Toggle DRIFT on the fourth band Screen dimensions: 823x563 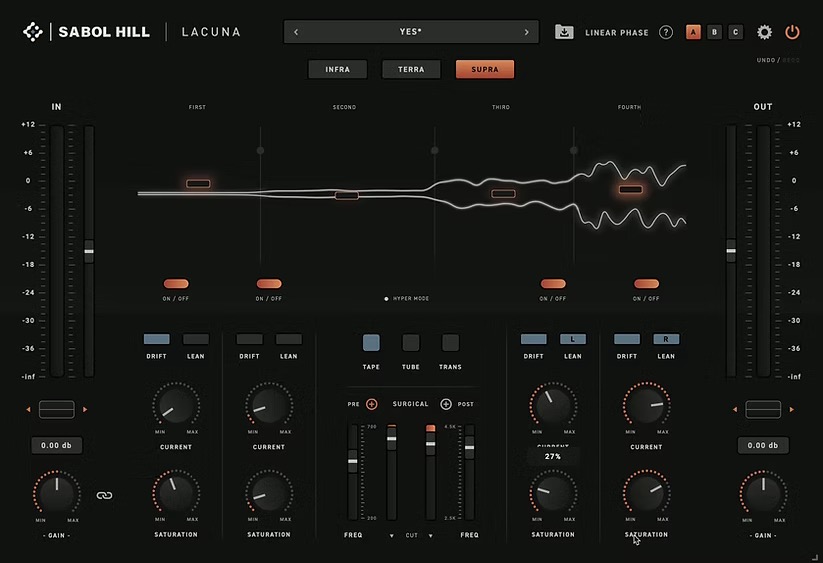pyautogui.click(x=627, y=339)
